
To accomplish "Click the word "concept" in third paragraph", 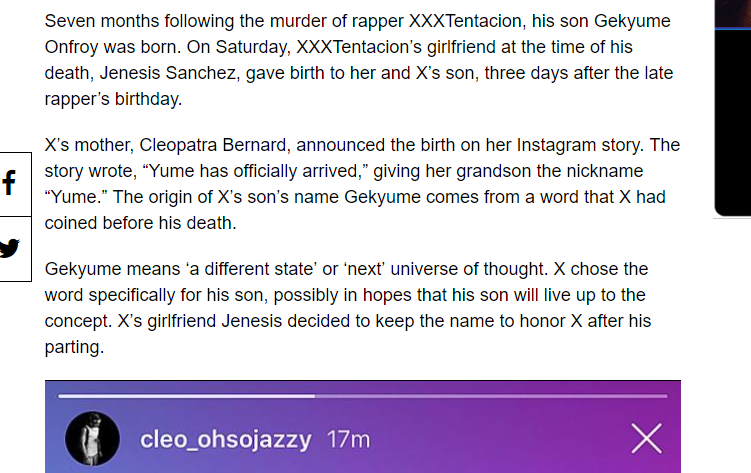I will point(78,320).
